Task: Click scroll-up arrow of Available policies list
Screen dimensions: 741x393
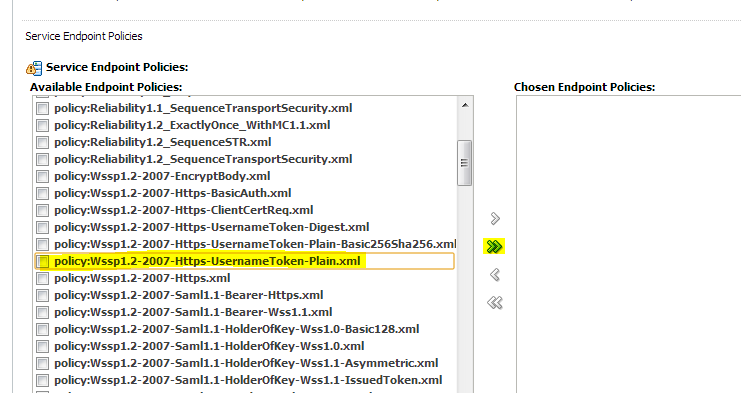Action: pos(465,105)
